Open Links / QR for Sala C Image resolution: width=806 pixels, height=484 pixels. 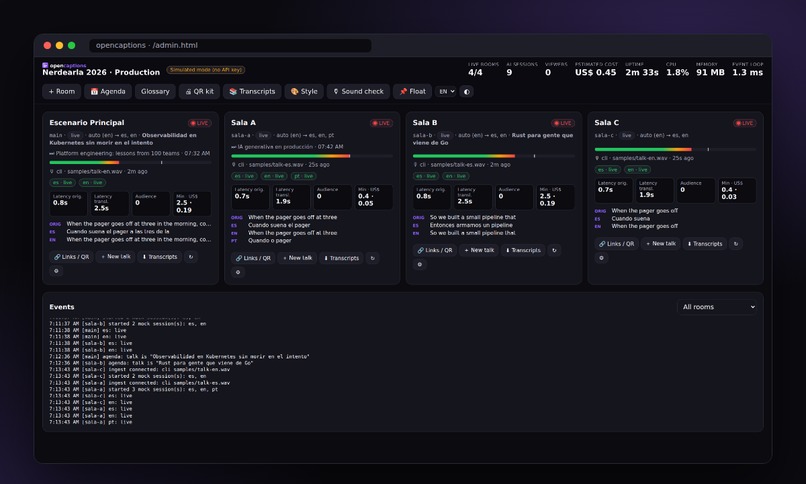[616, 244]
